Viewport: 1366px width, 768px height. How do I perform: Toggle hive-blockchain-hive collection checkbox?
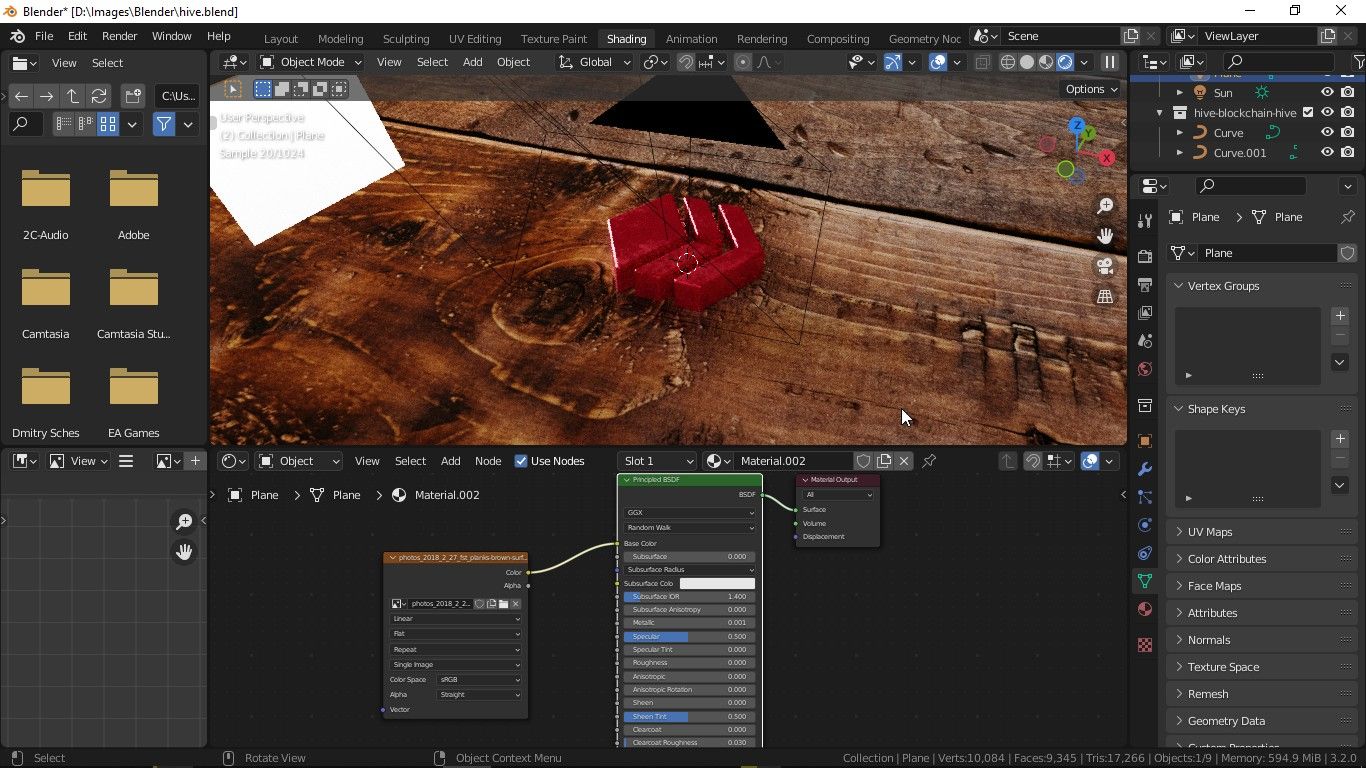pos(1308,112)
